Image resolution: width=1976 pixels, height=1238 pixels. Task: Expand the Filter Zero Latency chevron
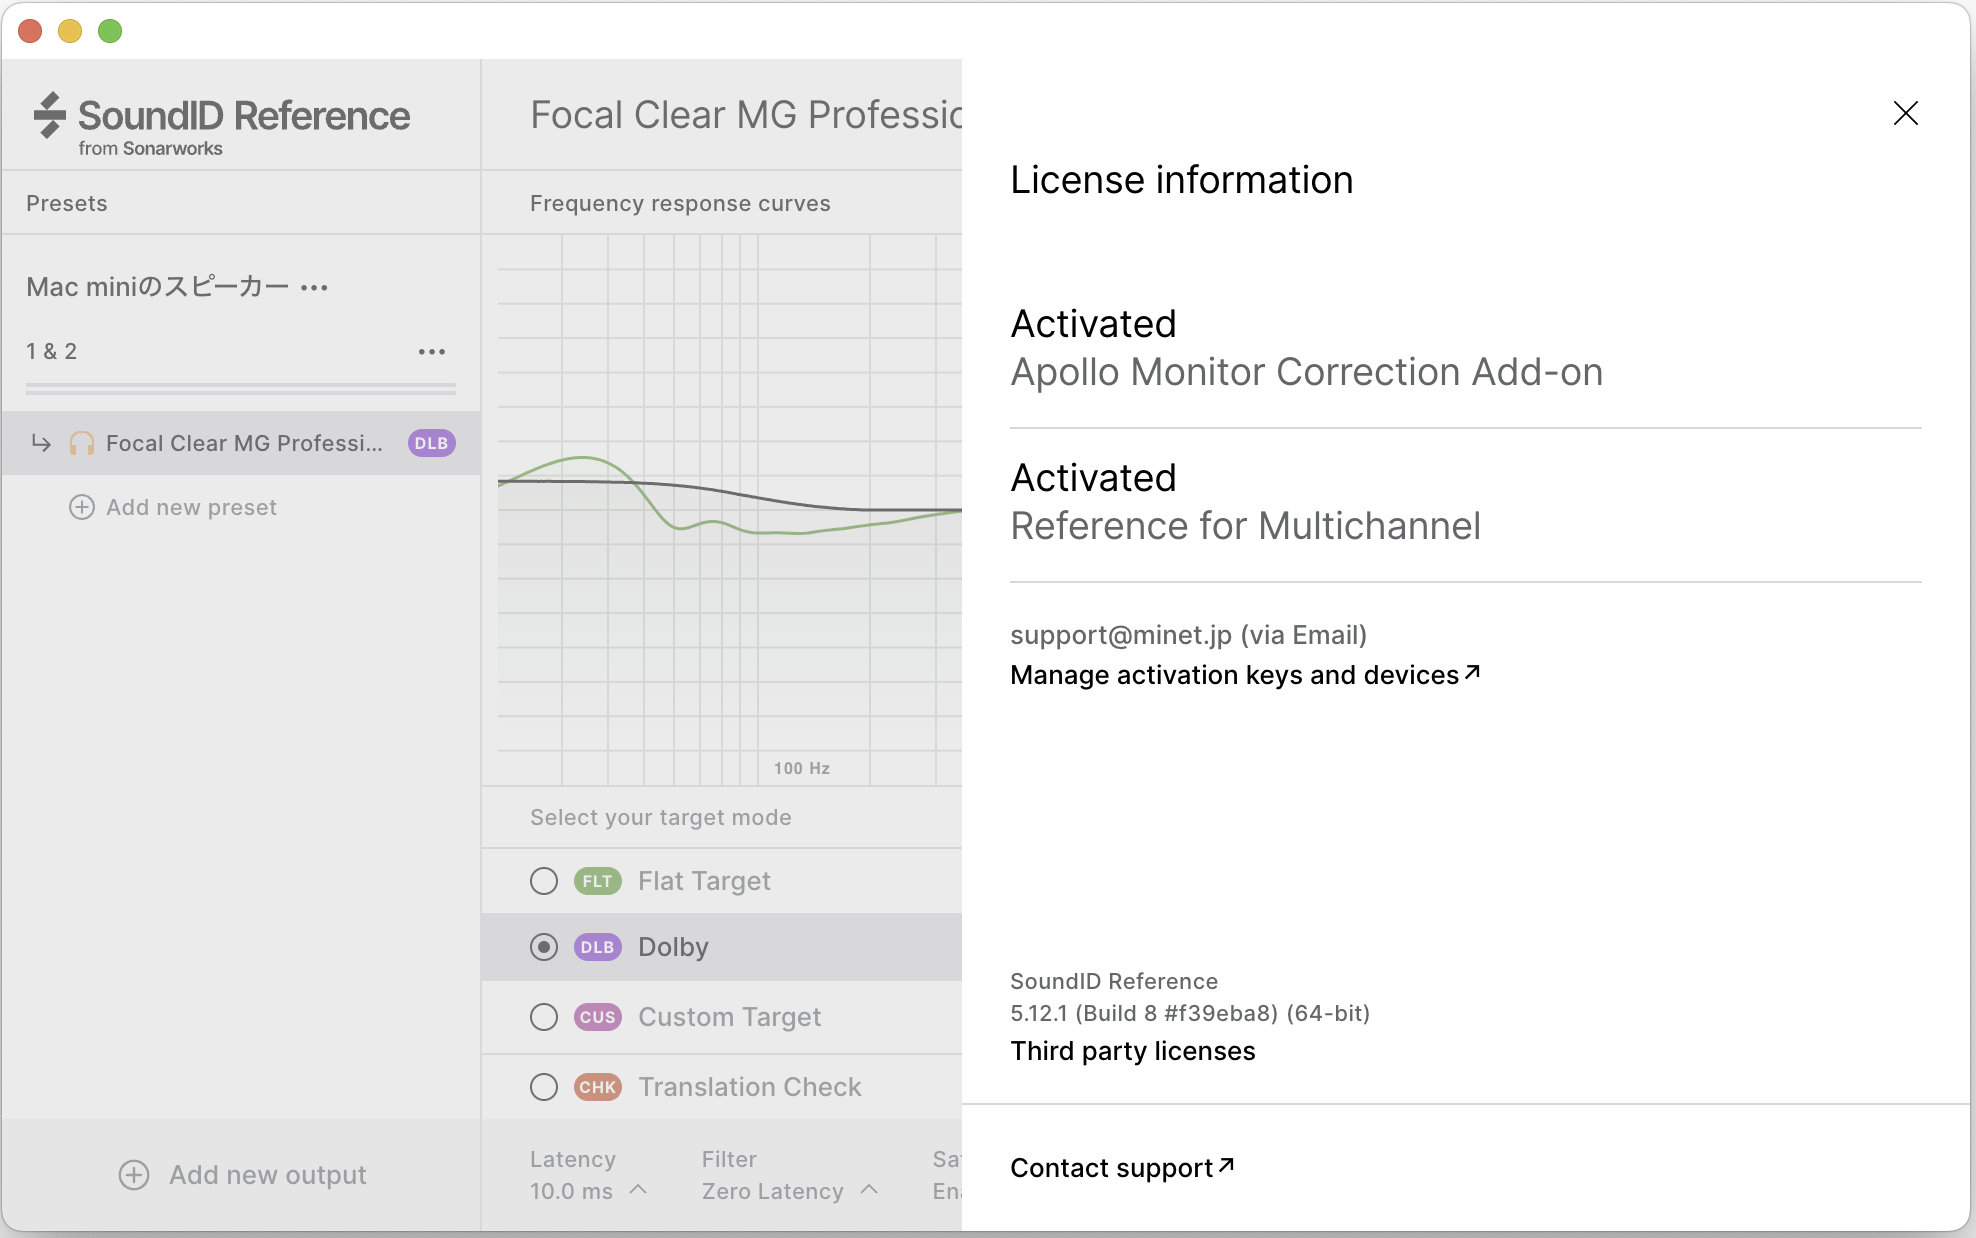[869, 1190]
